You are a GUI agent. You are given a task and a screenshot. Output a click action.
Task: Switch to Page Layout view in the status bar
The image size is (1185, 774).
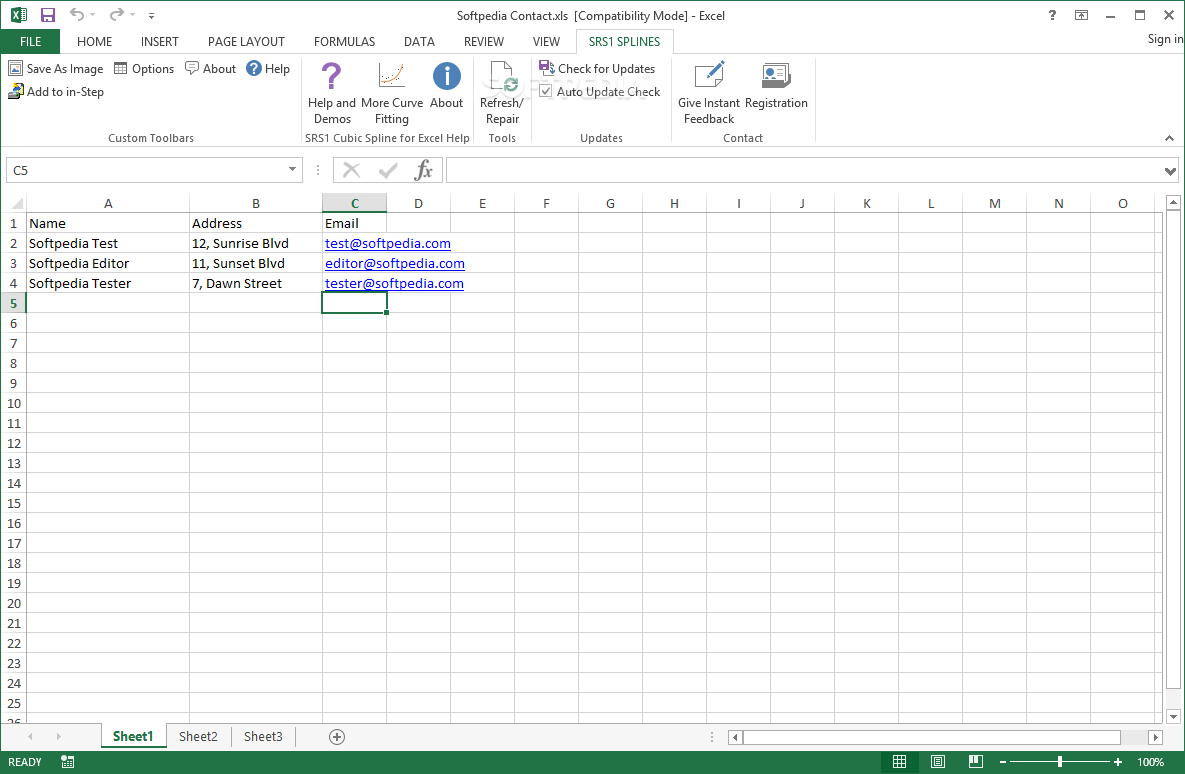point(938,762)
